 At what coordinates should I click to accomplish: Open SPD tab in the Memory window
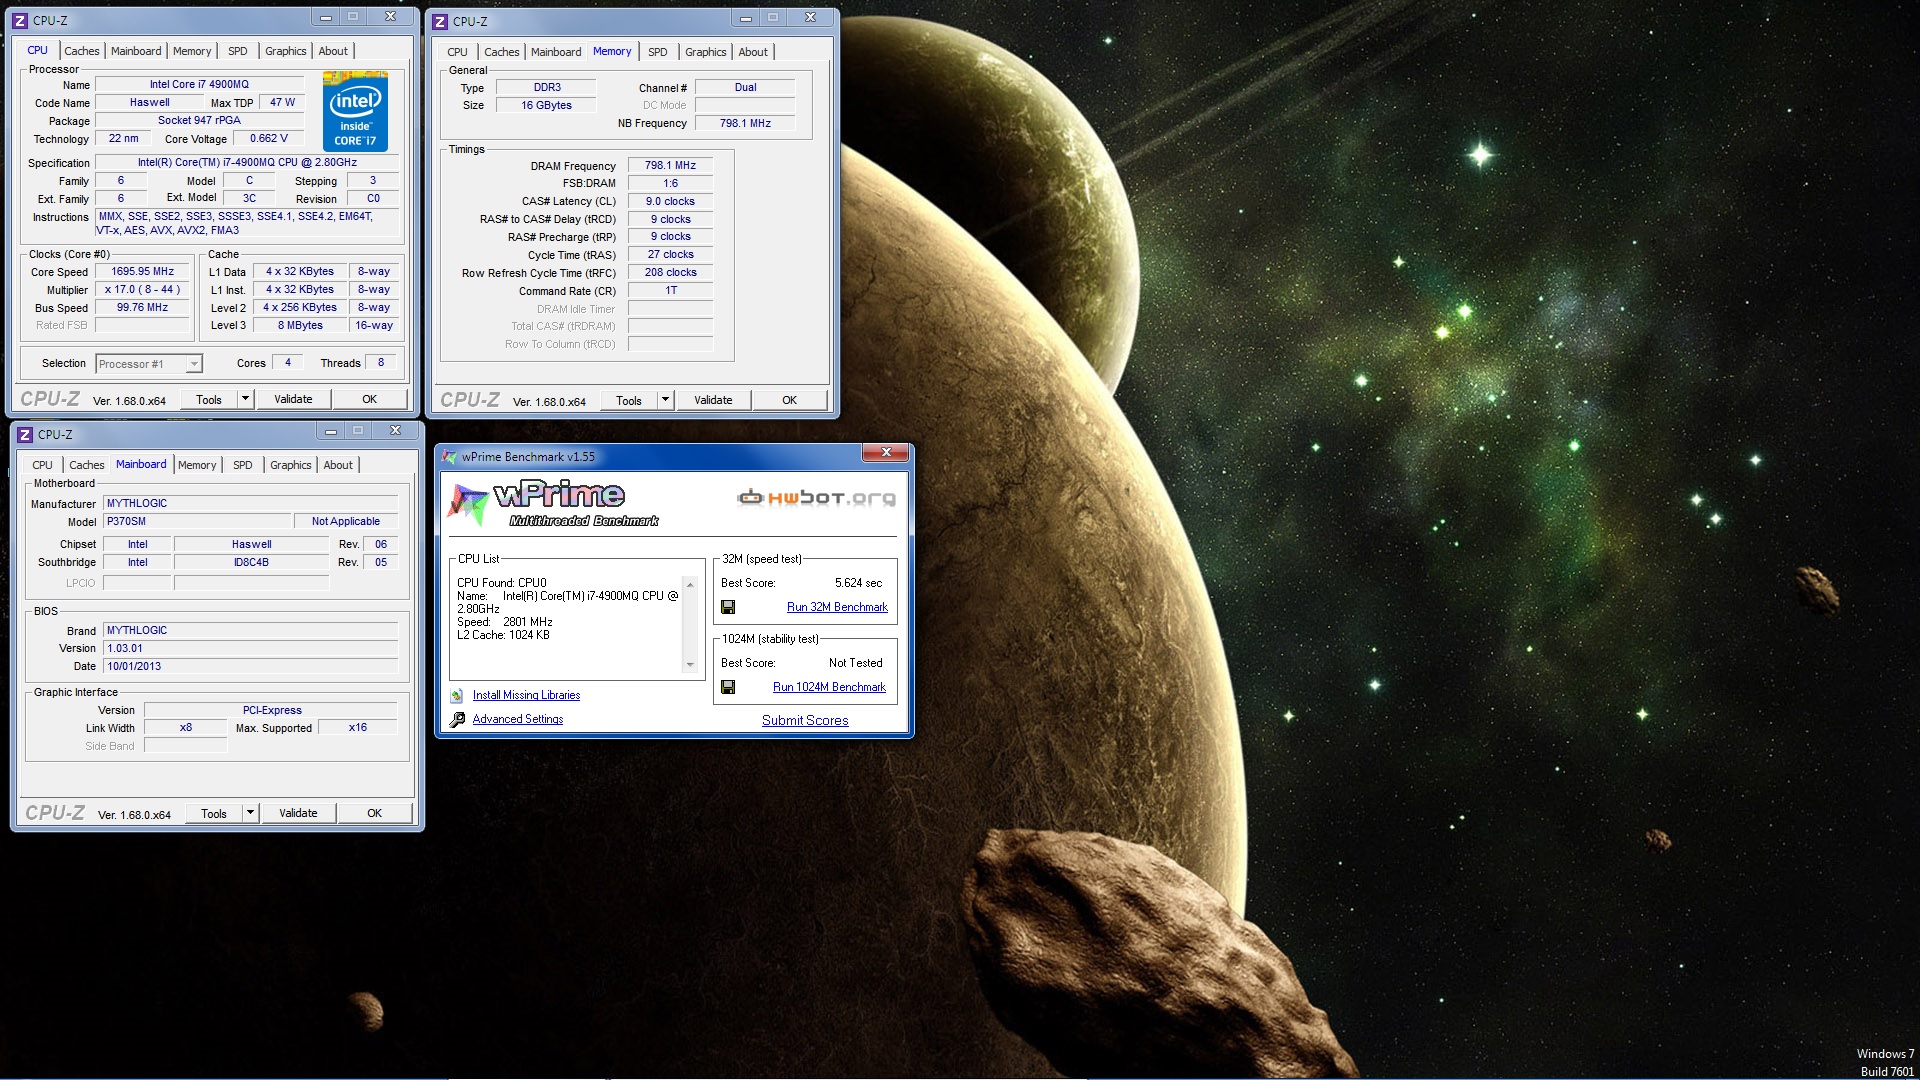(657, 52)
